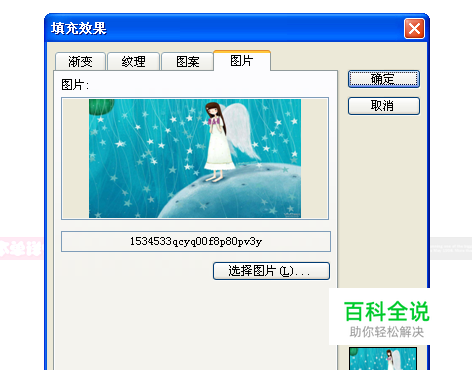Cancel the dialog with 取消

(x=384, y=106)
